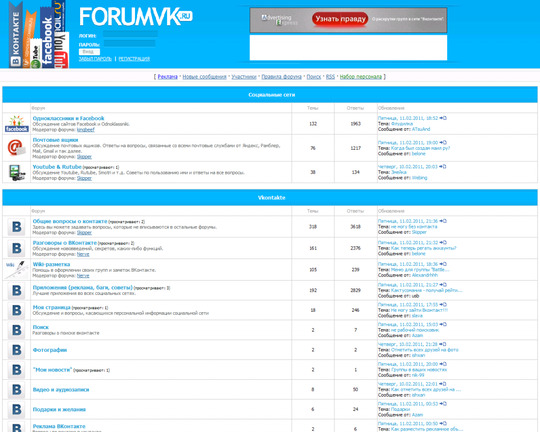Open the Одноклассники и Facebook forum
This screenshot has width=540, height=432.
(68, 118)
